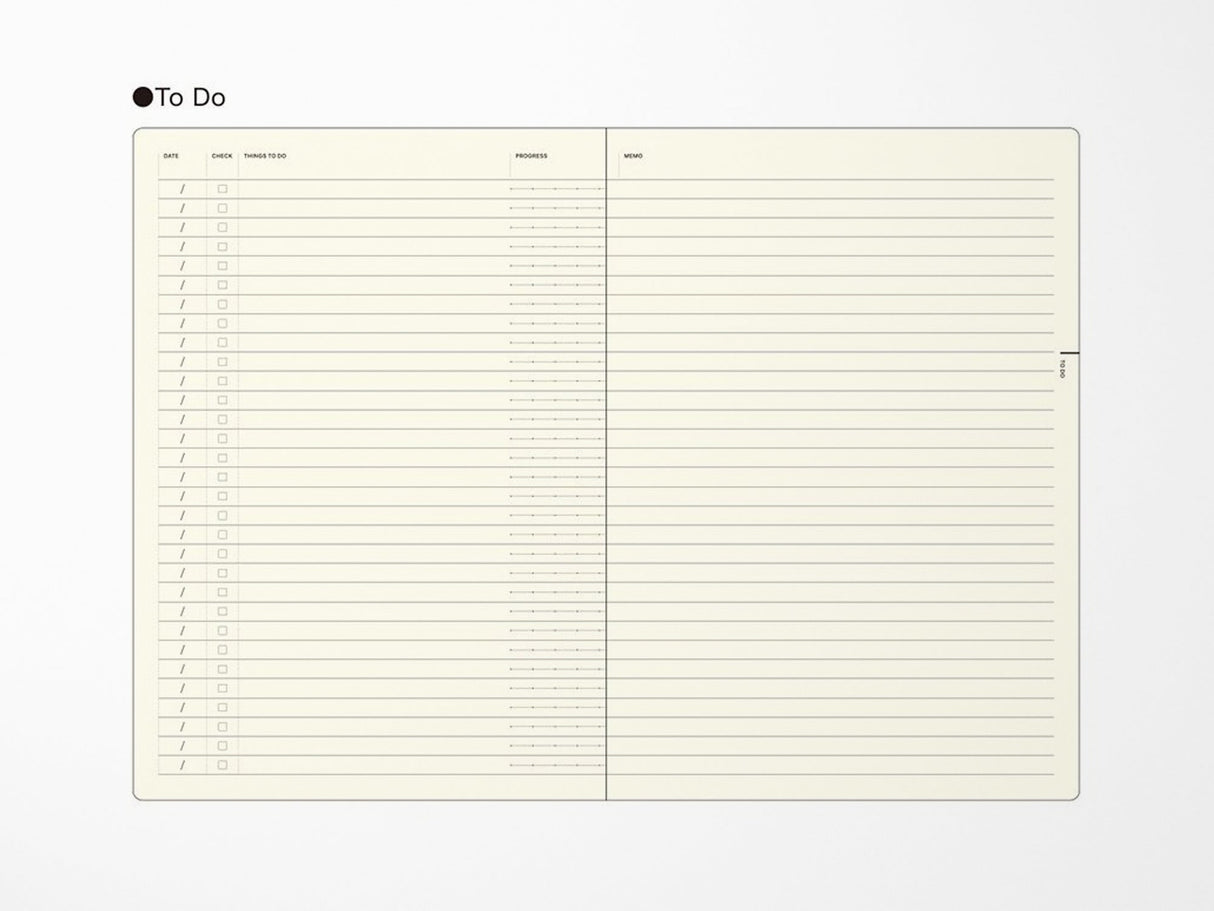Click the dotted progress slider in row one
This screenshot has width=1214, height=911.
pyautogui.click(x=555, y=186)
